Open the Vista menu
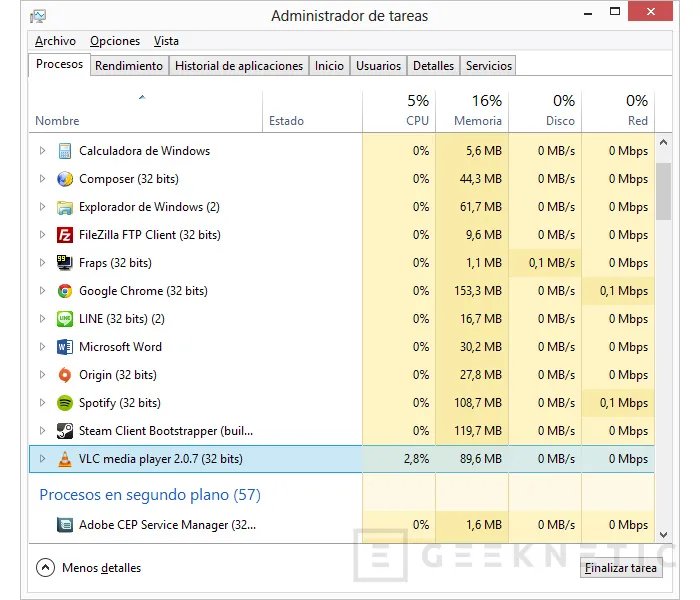 click(166, 41)
